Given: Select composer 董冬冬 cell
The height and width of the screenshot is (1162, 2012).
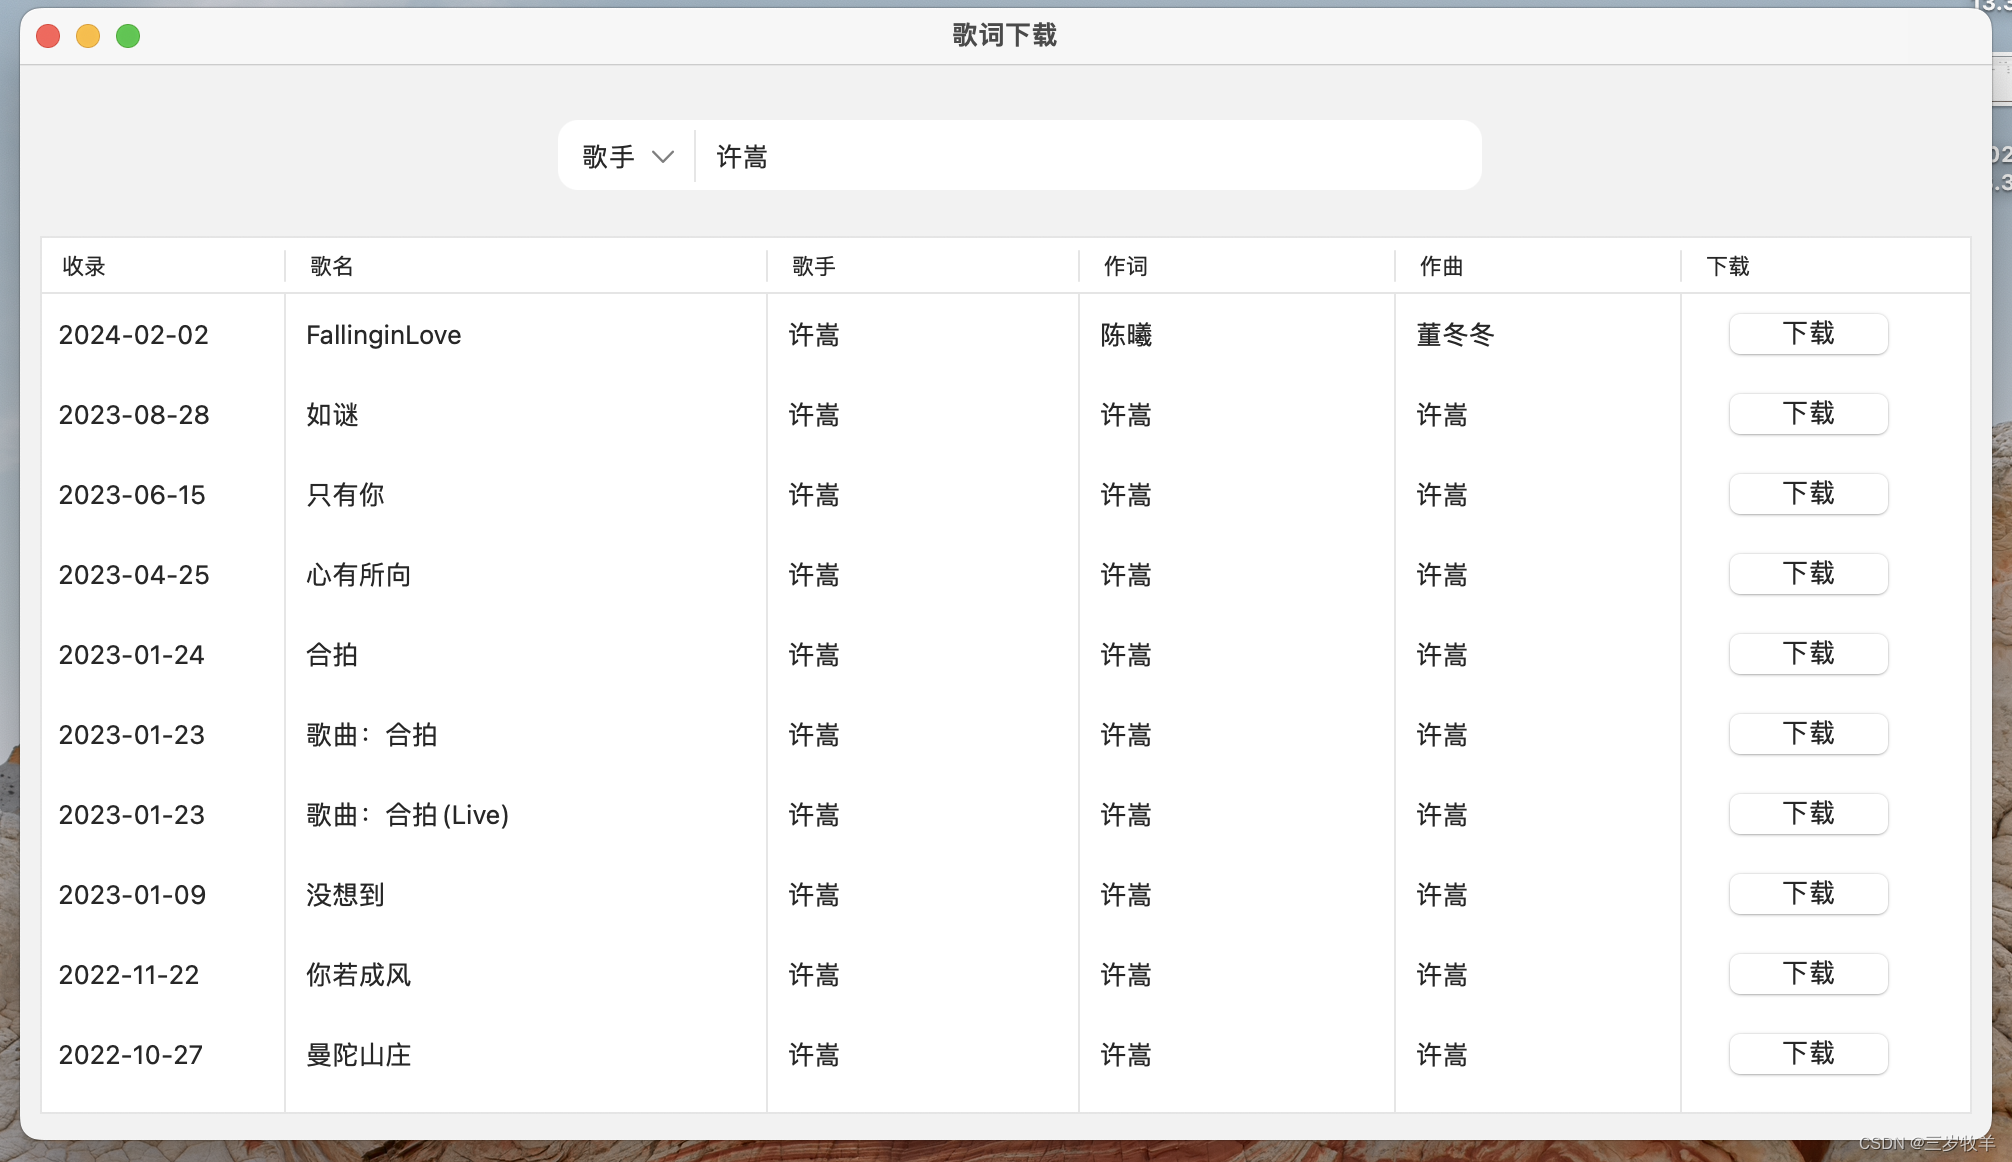Looking at the screenshot, I should tap(1455, 335).
